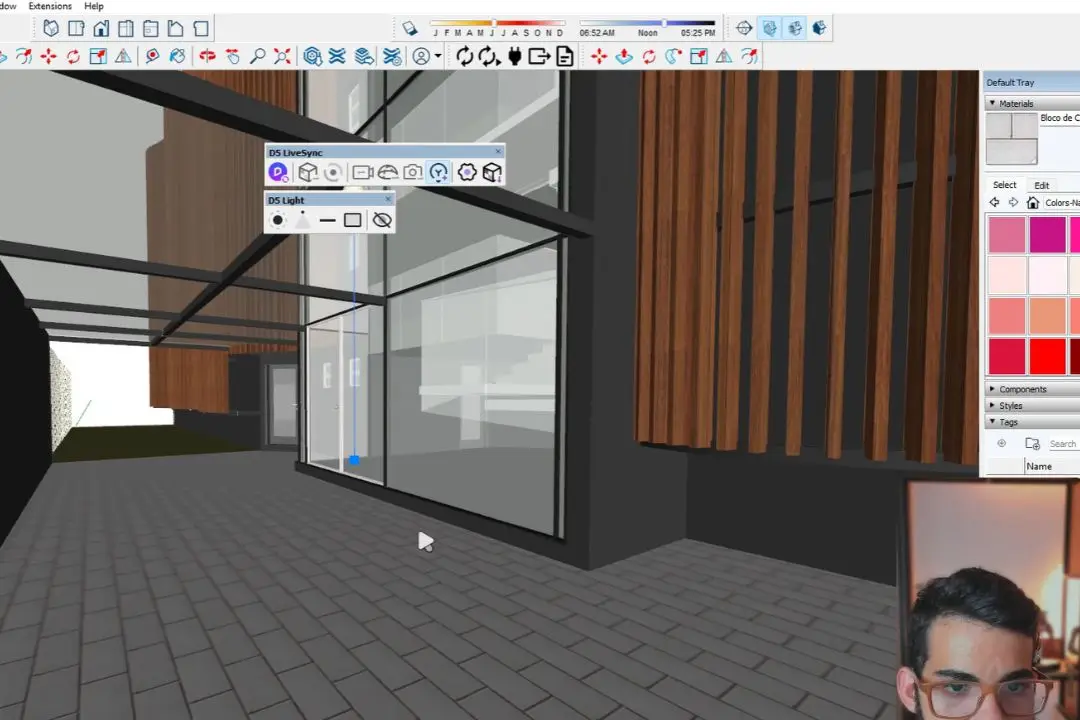Click D5 LiveSync model sync cube icon

[x=308, y=172]
